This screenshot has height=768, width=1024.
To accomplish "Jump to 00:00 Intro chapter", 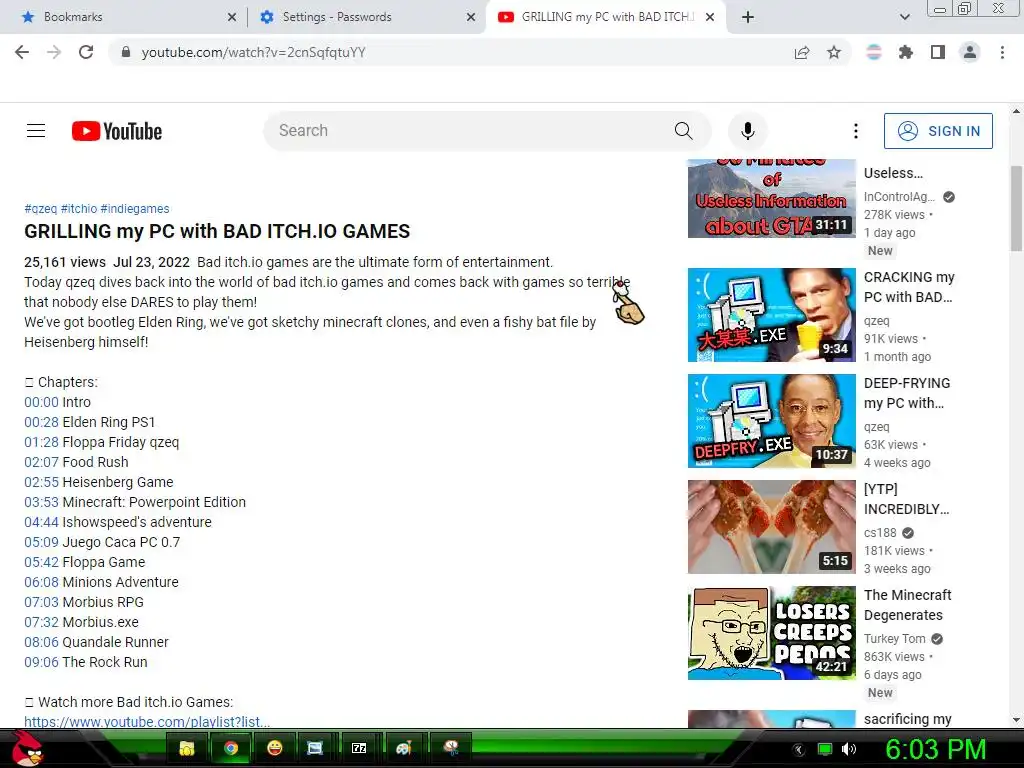I will pyautogui.click(x=41, y=402).
